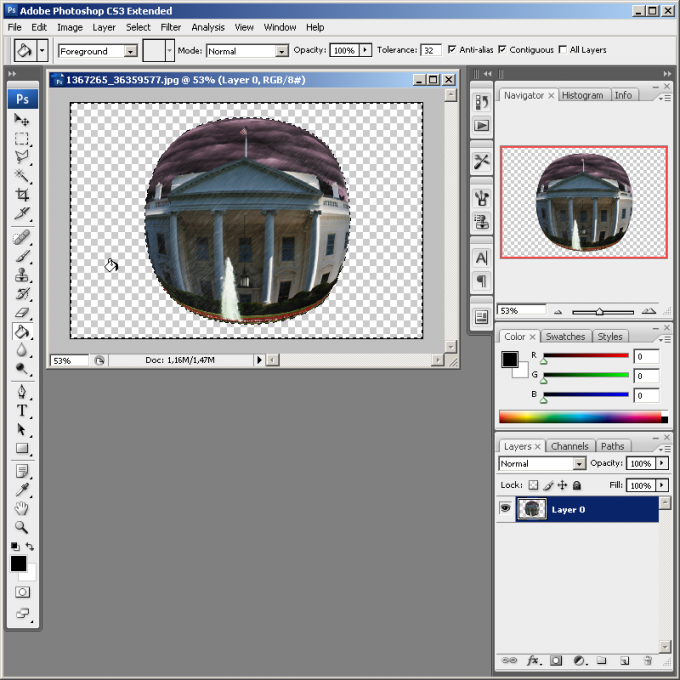Open the Filter menu
This screenshot has height=680, width=680.
click(x=170, y=27)
